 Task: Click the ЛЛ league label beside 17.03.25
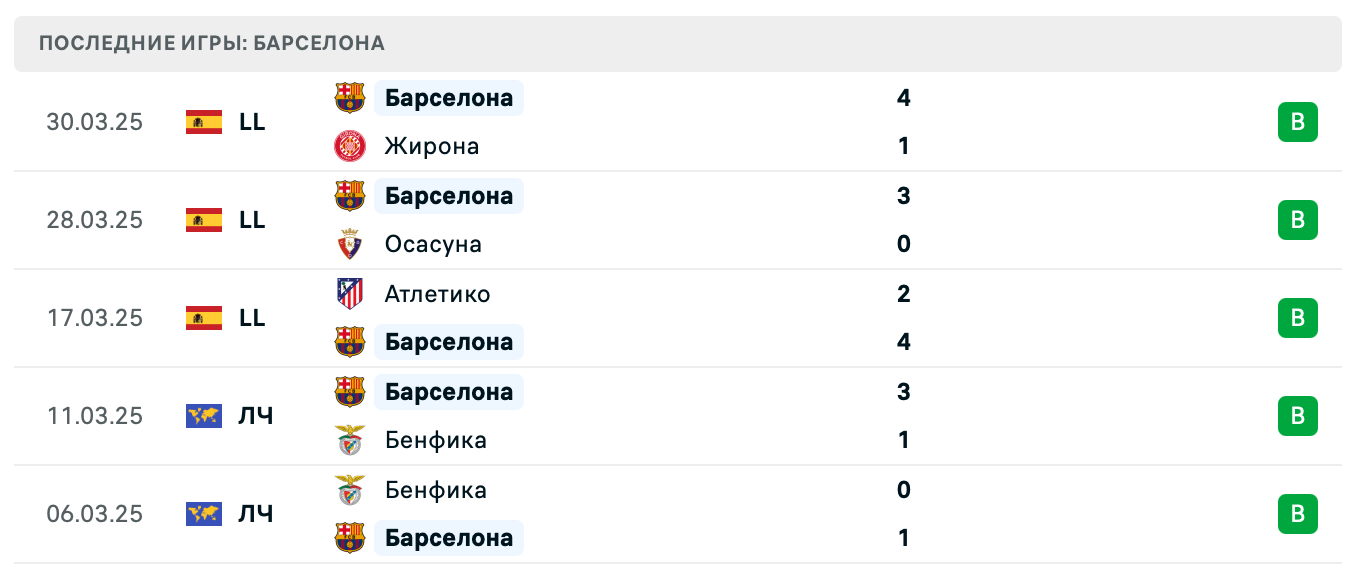pos(253,318)
